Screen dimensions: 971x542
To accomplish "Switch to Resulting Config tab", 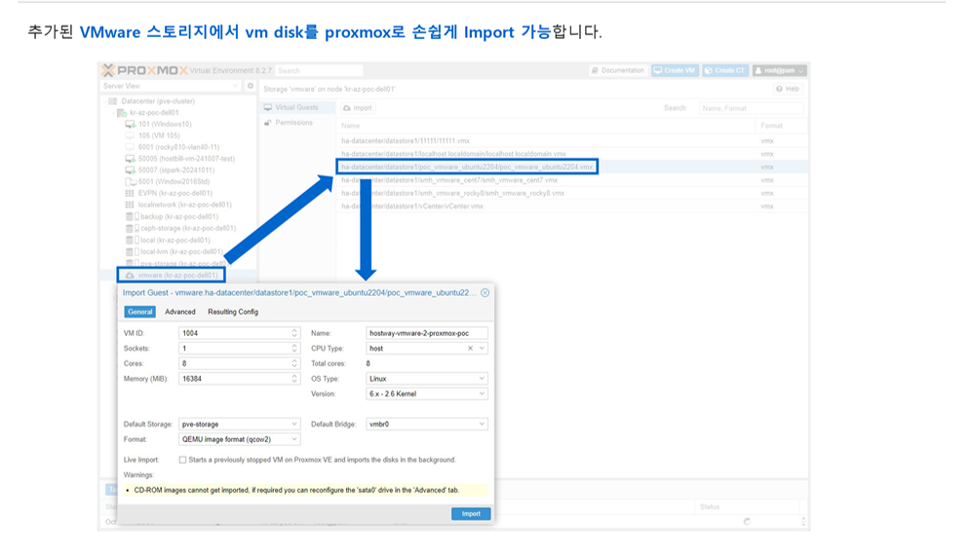I will [x=233, y=312].
